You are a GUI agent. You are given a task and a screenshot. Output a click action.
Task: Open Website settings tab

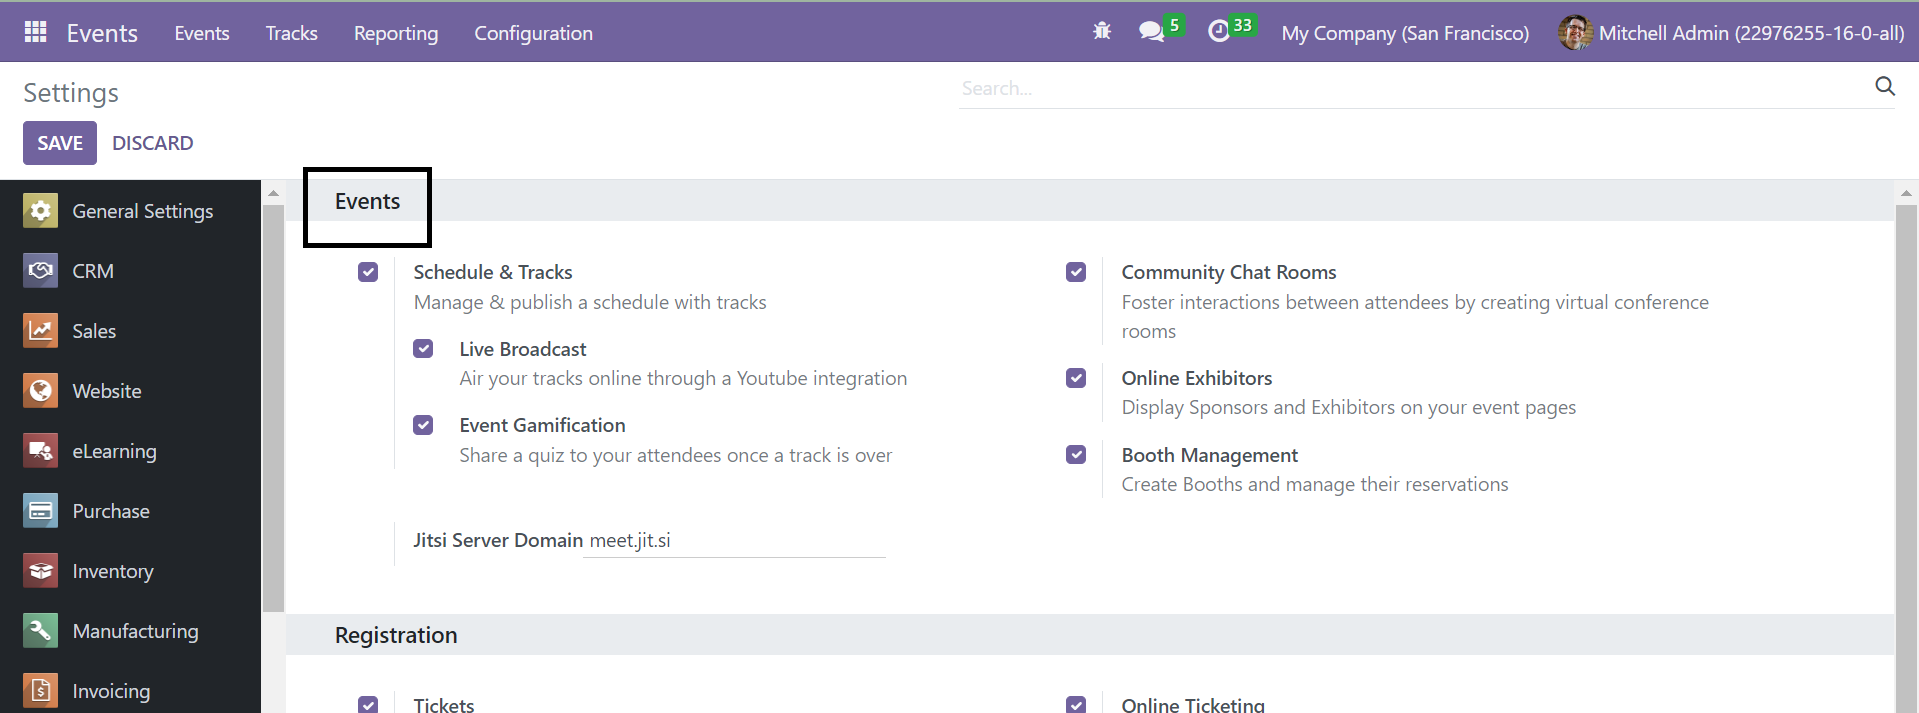coord(107,391)
